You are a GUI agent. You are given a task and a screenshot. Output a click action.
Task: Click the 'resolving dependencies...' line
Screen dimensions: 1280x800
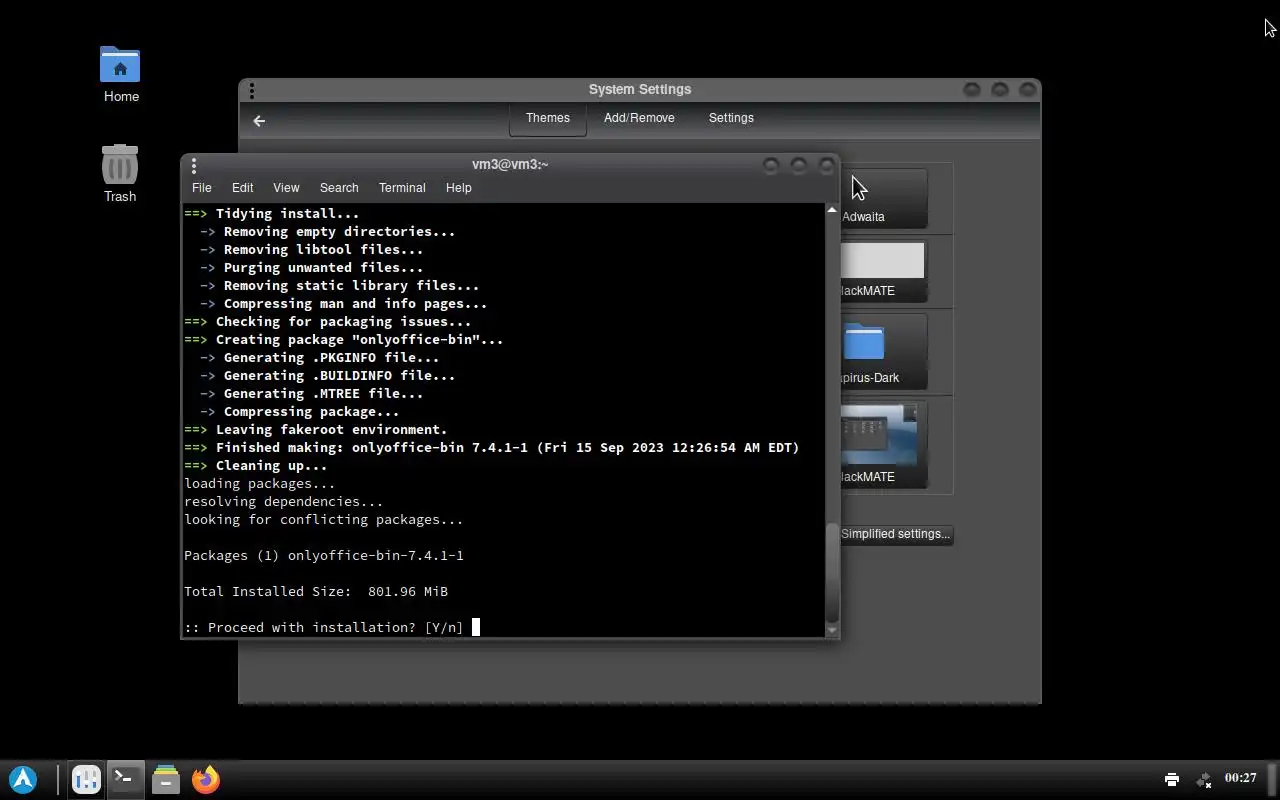click(284, 502)
